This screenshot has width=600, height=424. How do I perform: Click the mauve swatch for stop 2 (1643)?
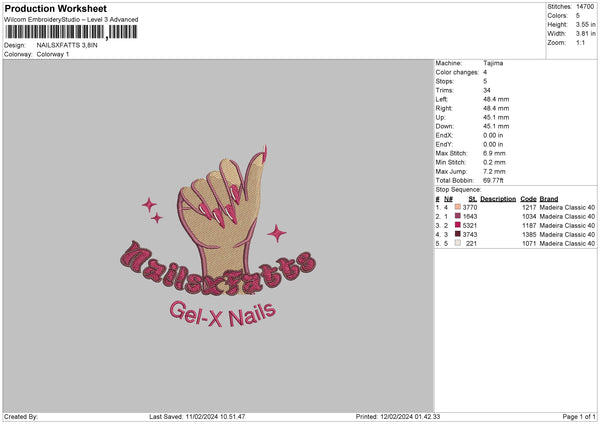coord(458,216)
